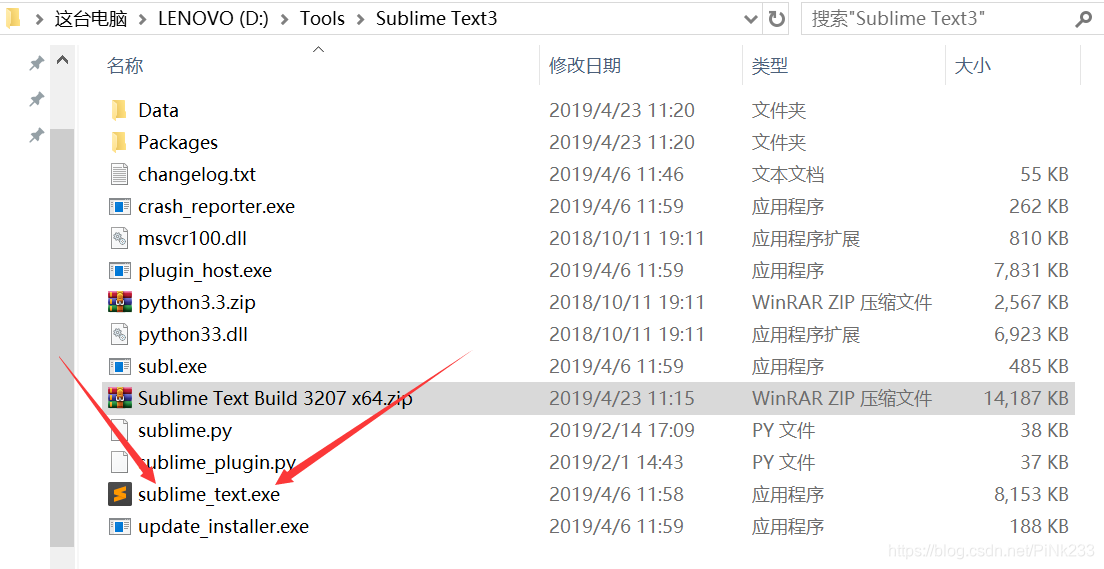Screen dimensions: 1104x569
Task: Open address bar history dropdown
Action: pos(751,19)
